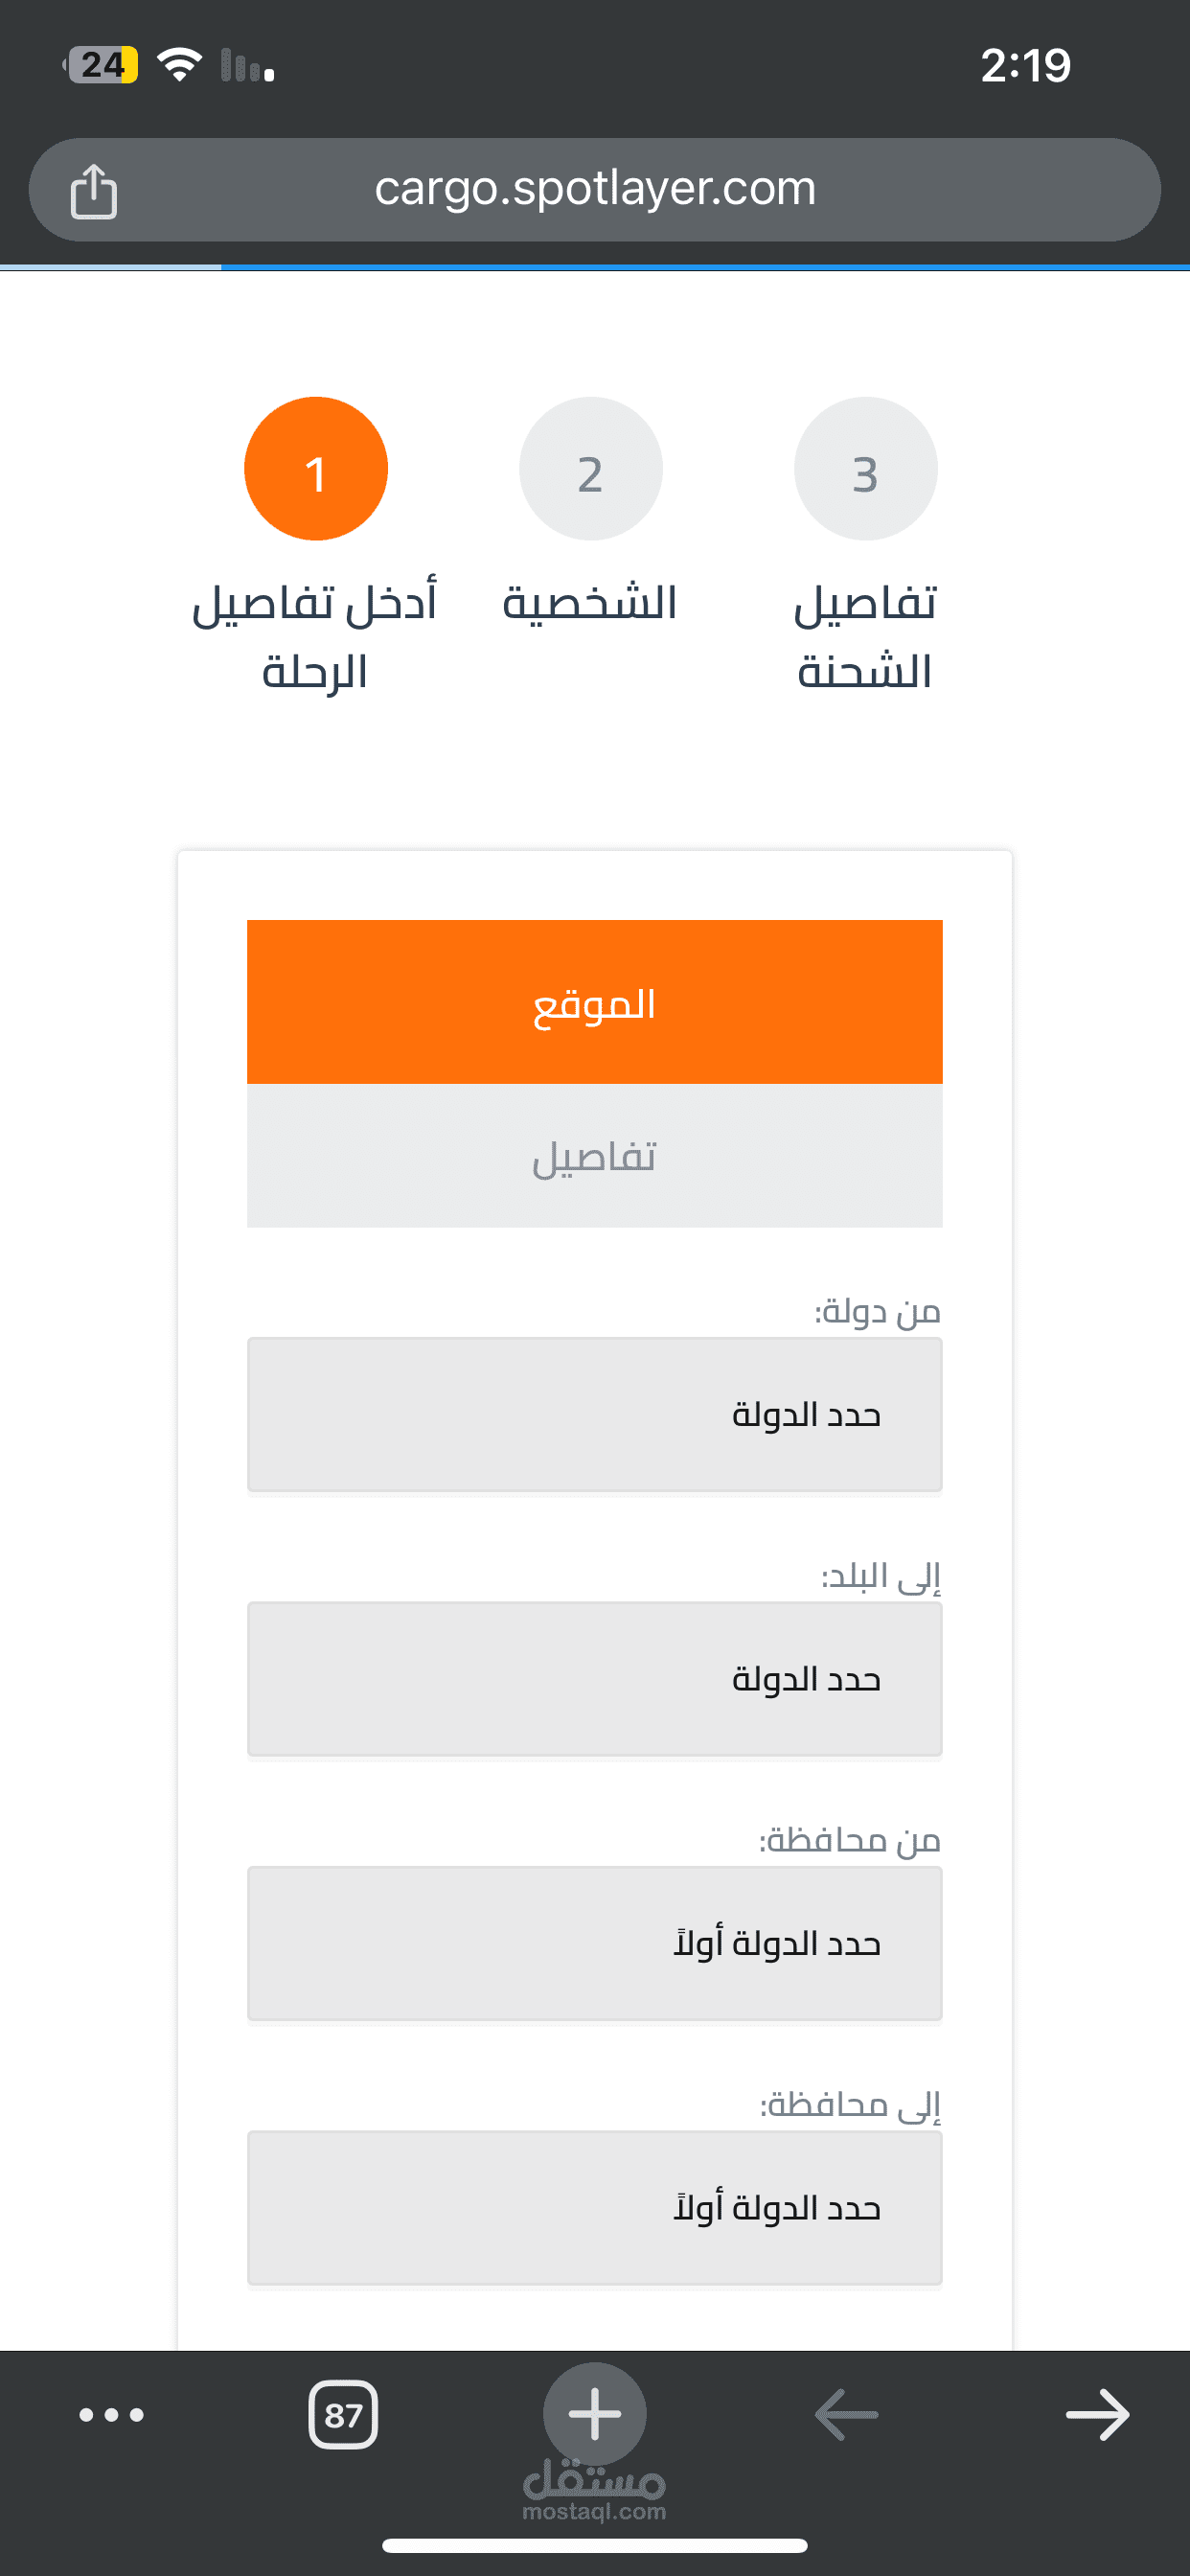Select step 2 circle (الشخصية)
The width and height of the screenshot is (1190, 2576).
coord(591,469)
